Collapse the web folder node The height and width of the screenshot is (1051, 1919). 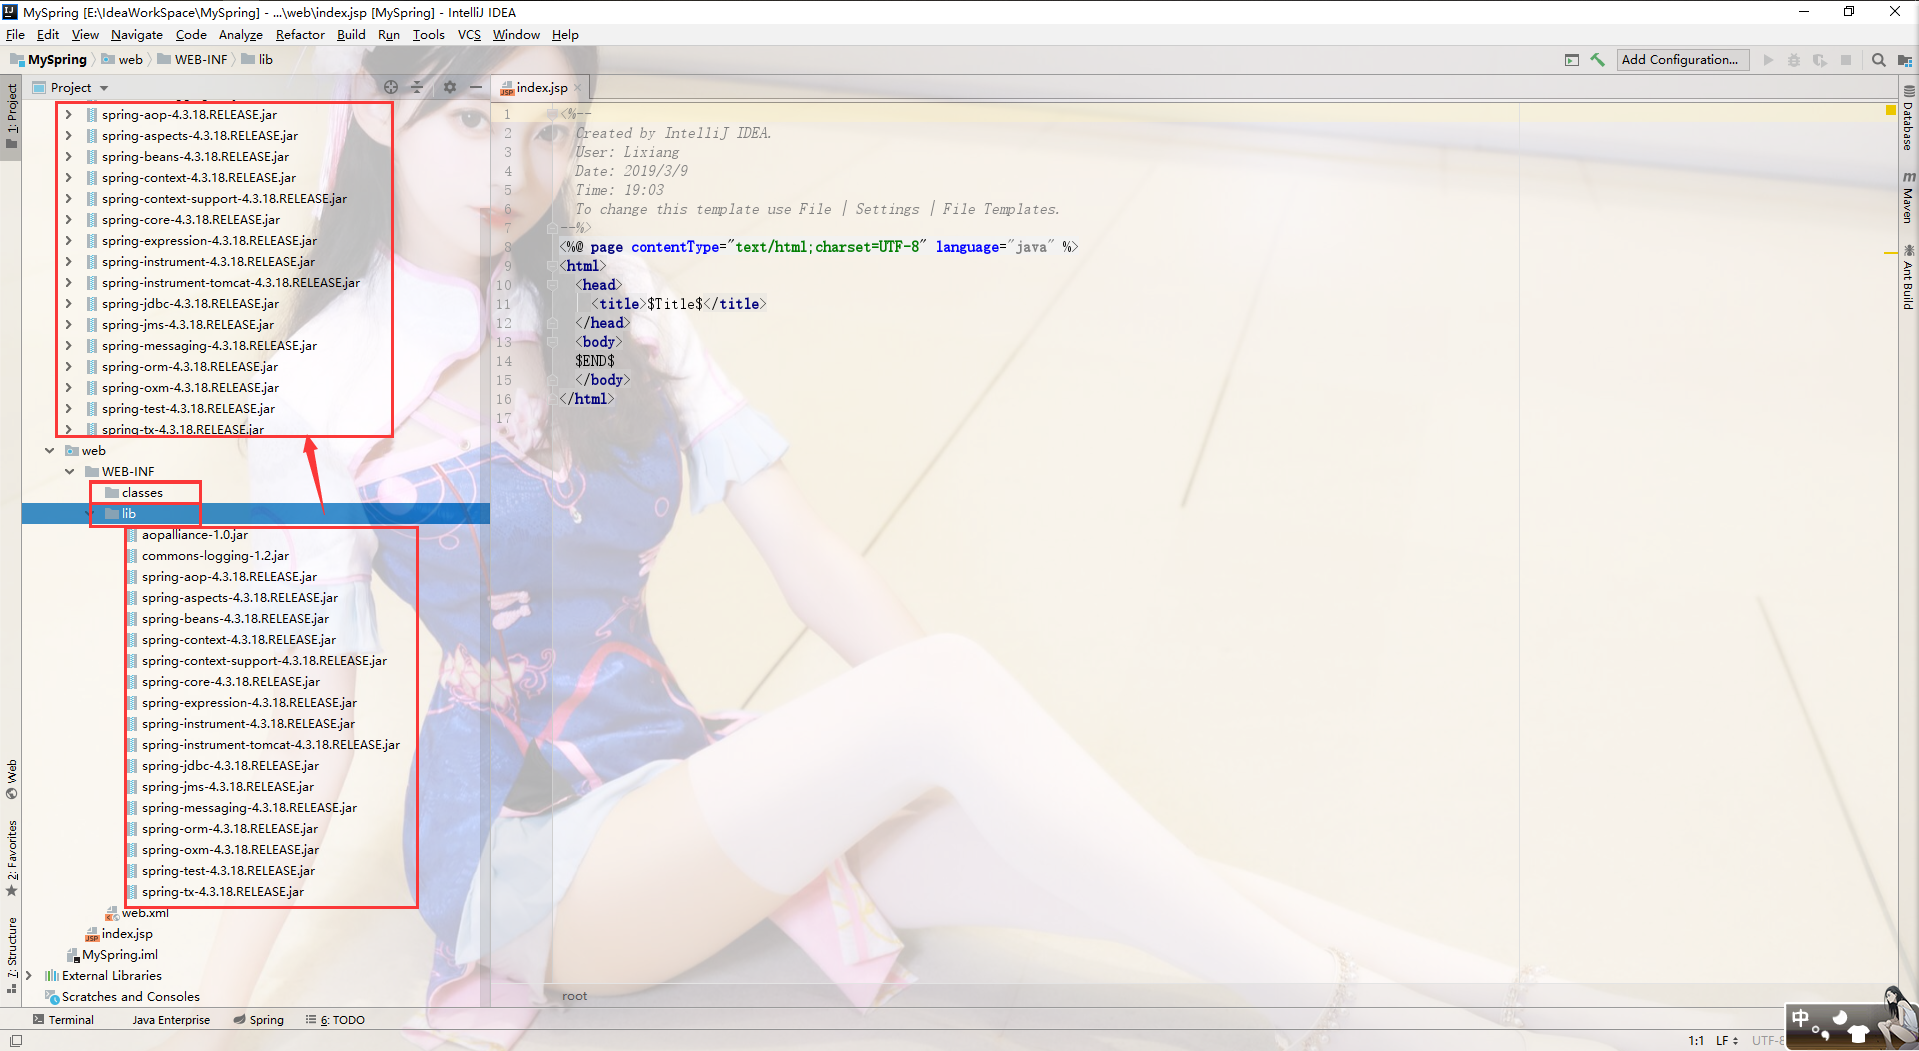coord(49,451)
